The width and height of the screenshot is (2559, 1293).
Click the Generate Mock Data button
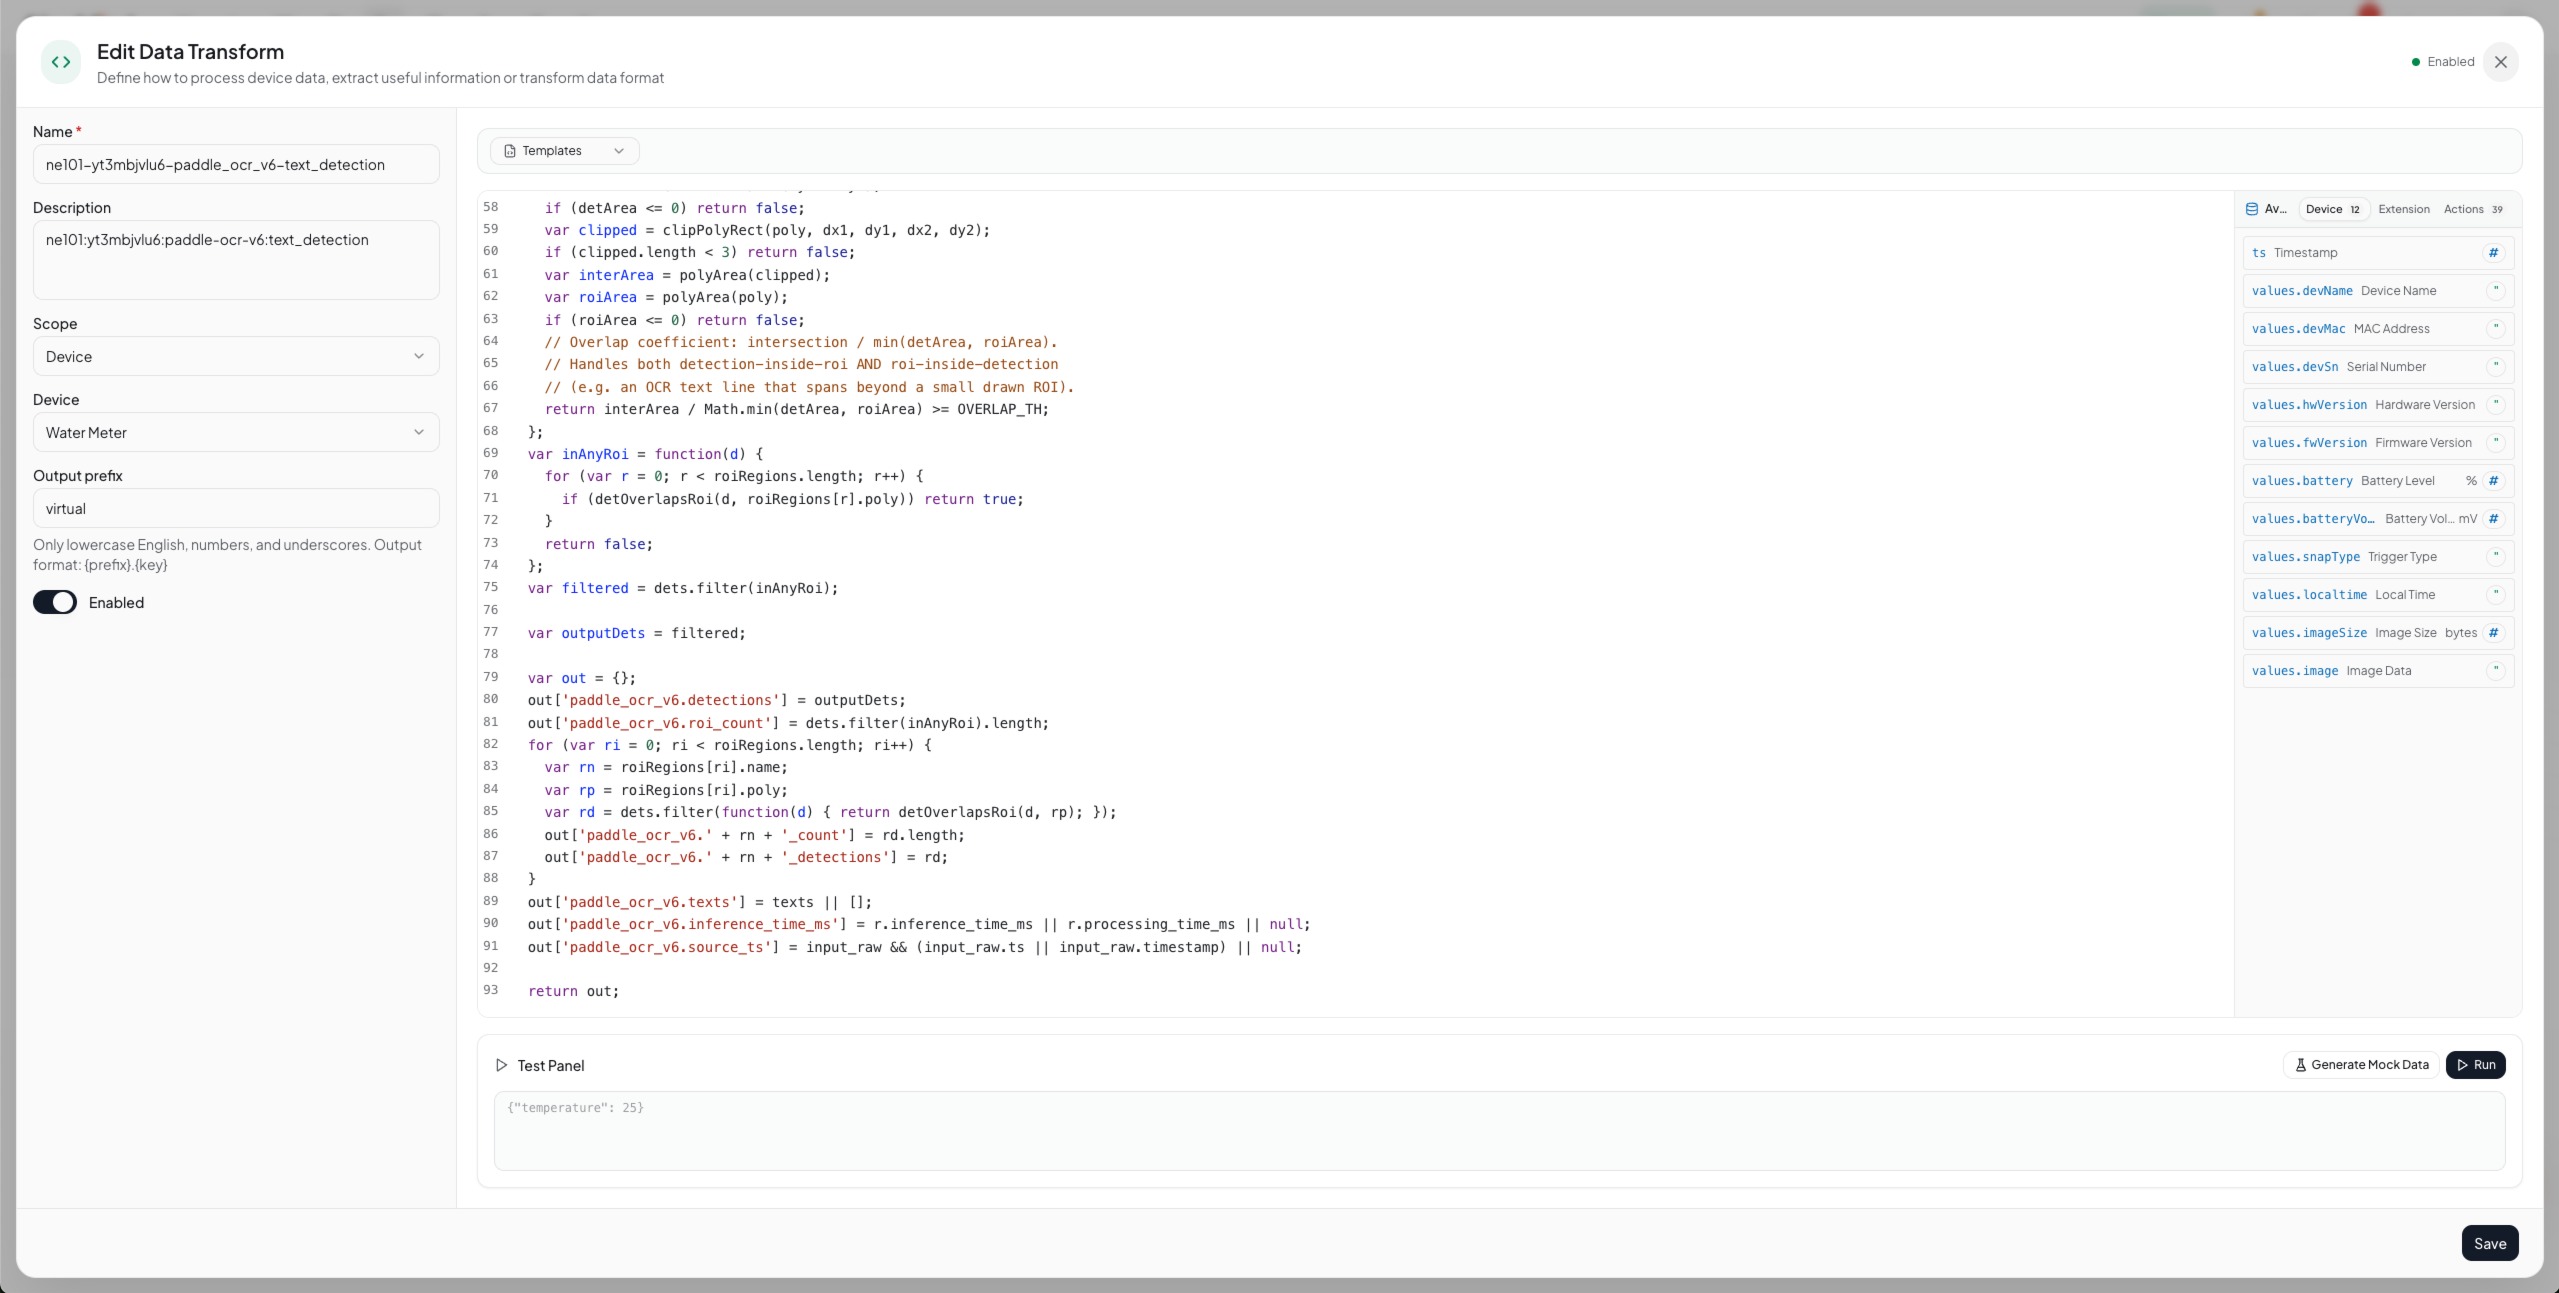(x=2361, y=1065)
